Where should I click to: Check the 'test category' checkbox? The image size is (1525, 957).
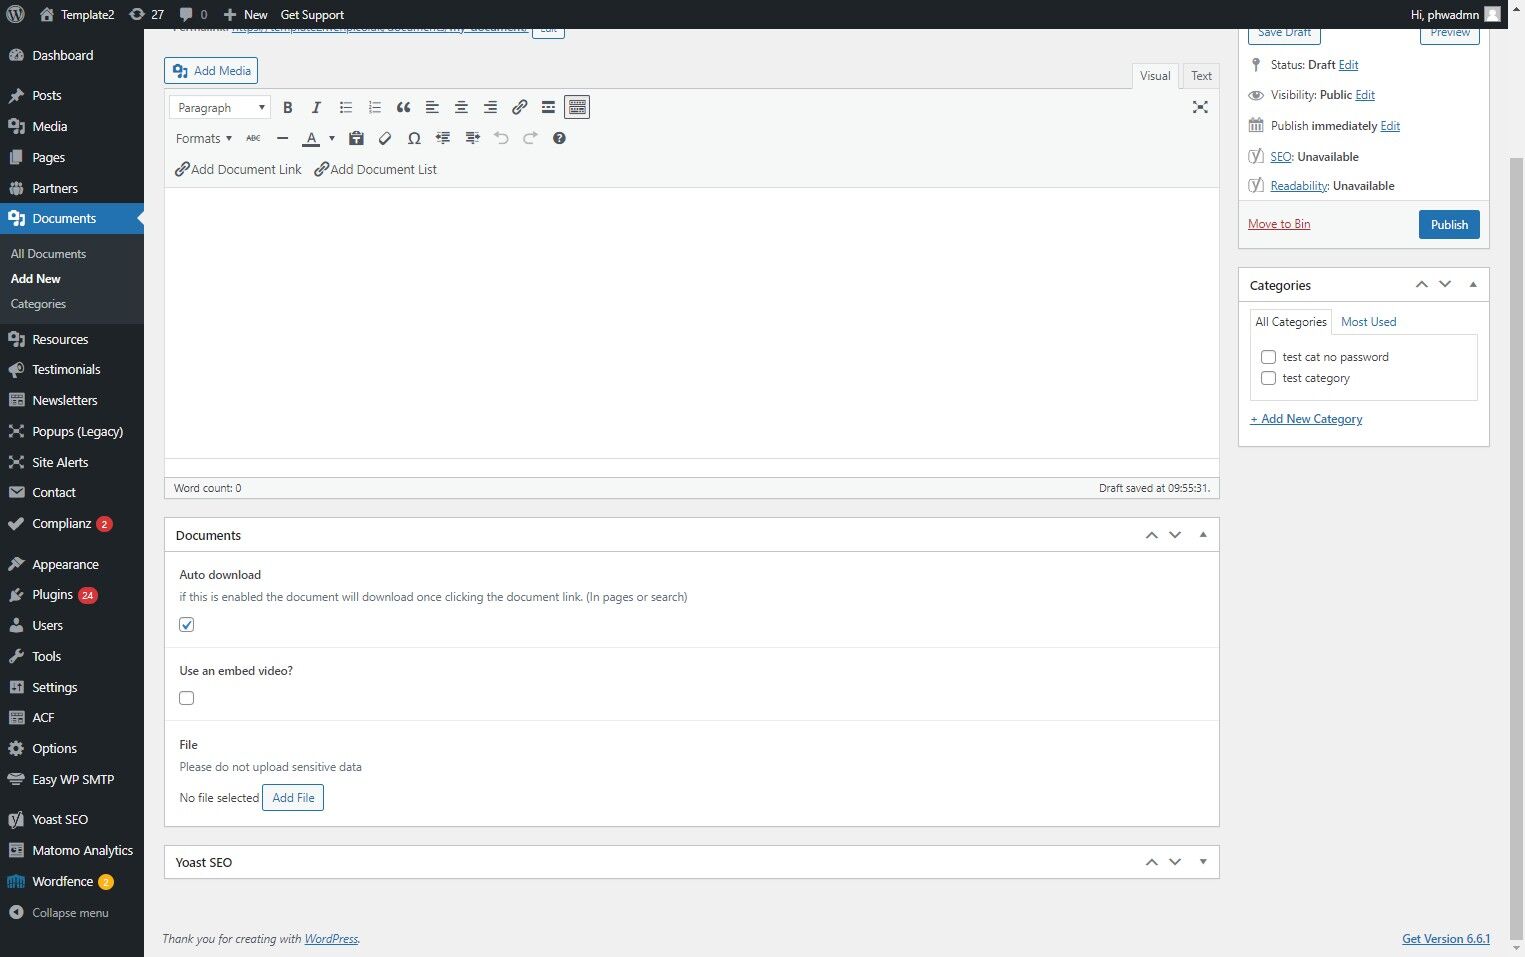[x=1268, y=378]
